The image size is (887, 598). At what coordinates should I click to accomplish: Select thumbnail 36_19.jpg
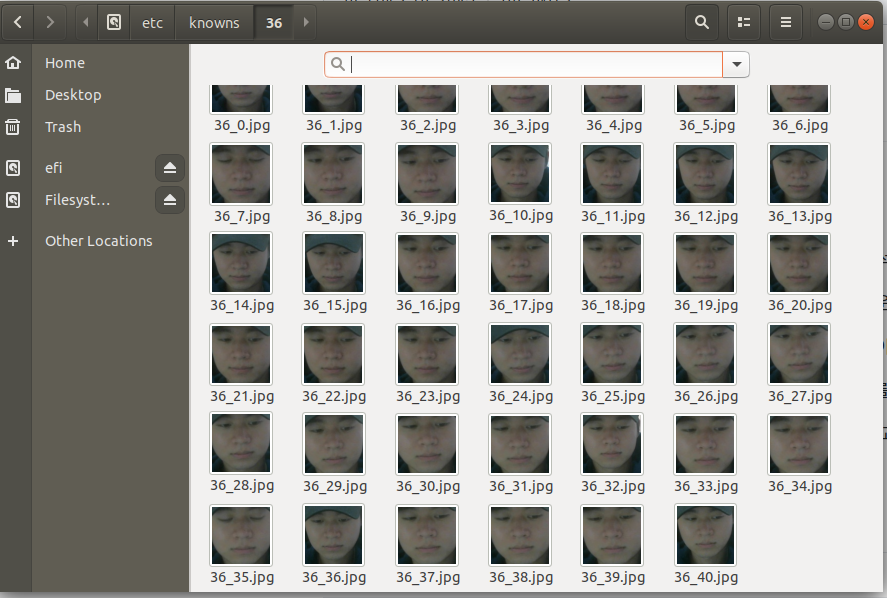(x=705, y=263)
